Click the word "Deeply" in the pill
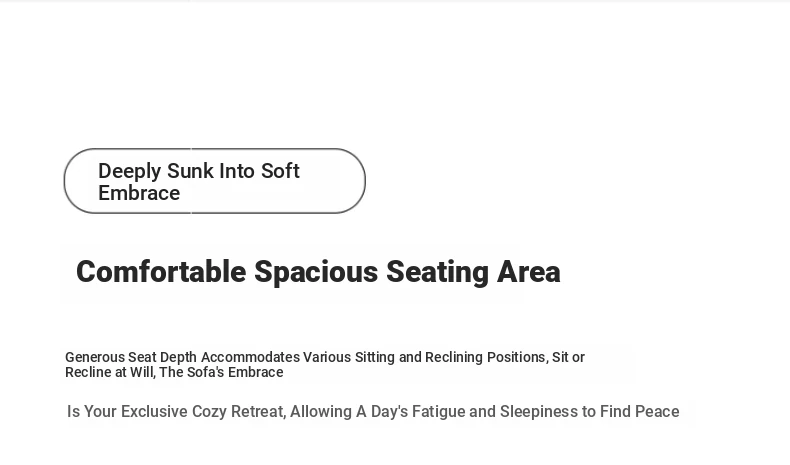The height and width of the screenshot is (465, 790). pos(130,172)
